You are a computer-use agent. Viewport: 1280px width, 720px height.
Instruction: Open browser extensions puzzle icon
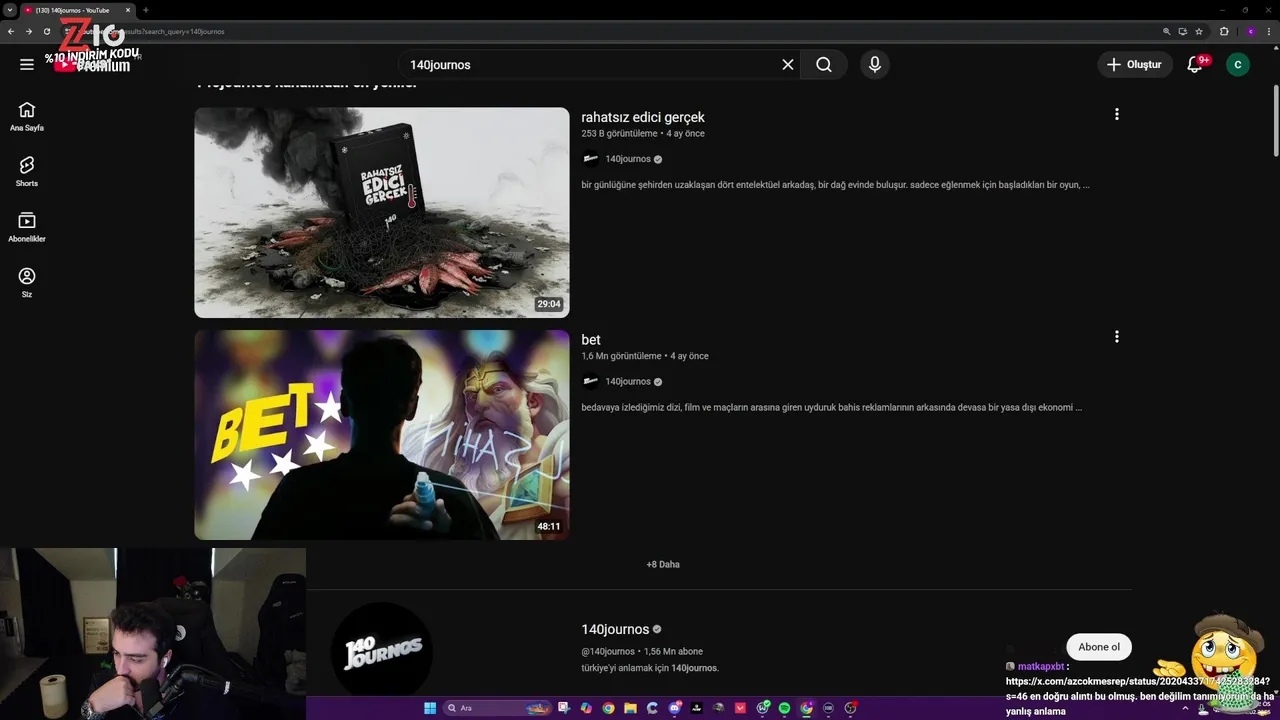(x=1224, y=31)
